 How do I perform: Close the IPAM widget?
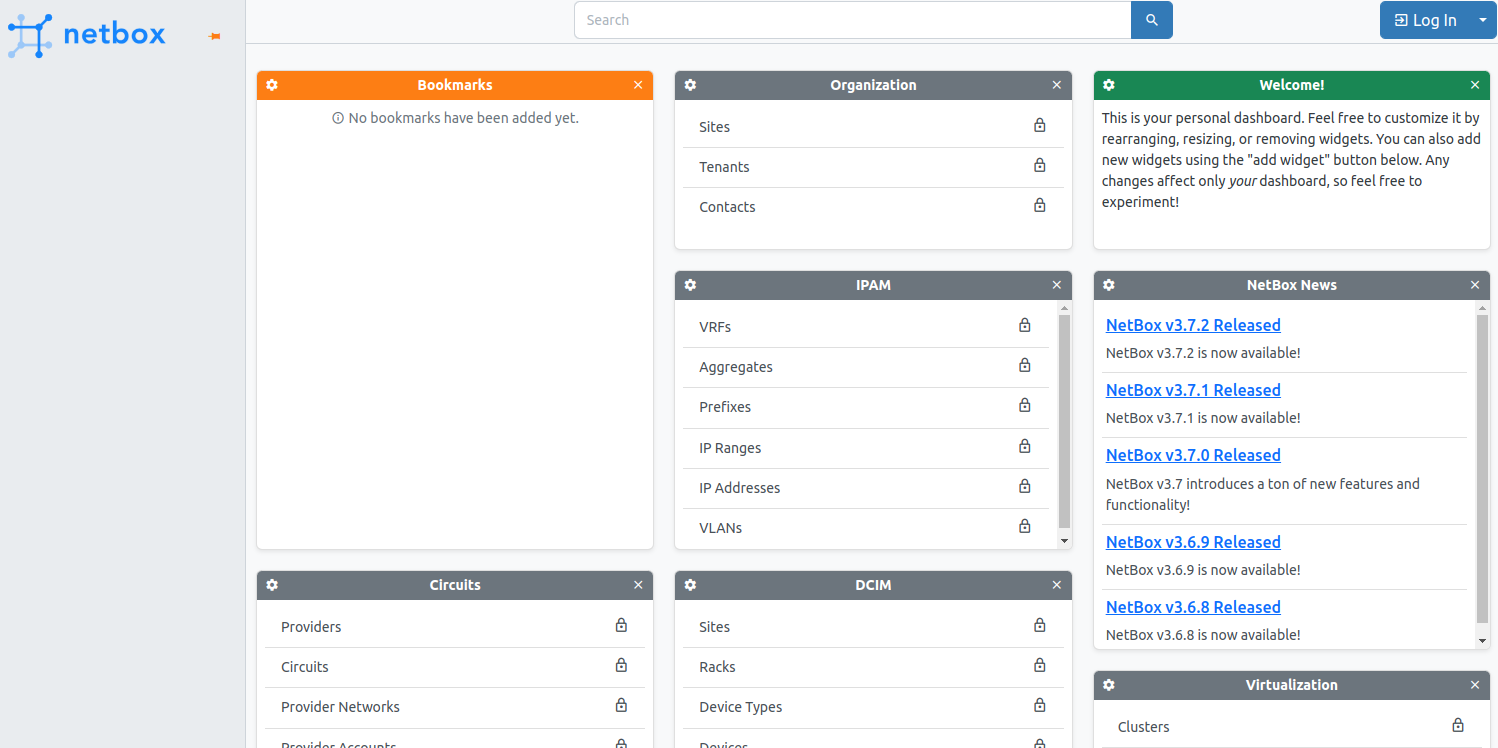[1056, 285]
